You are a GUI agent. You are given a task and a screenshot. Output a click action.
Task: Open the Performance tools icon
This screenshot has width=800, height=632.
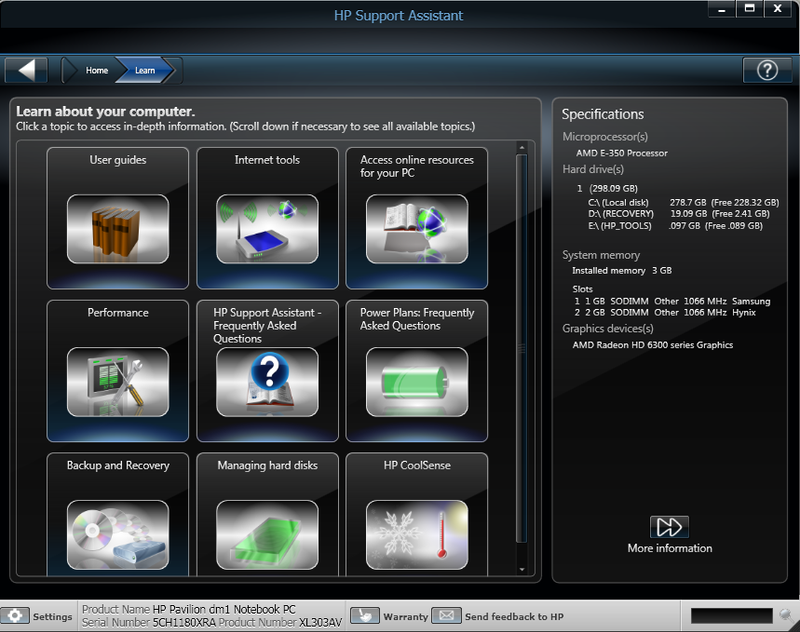click(118, 382)
